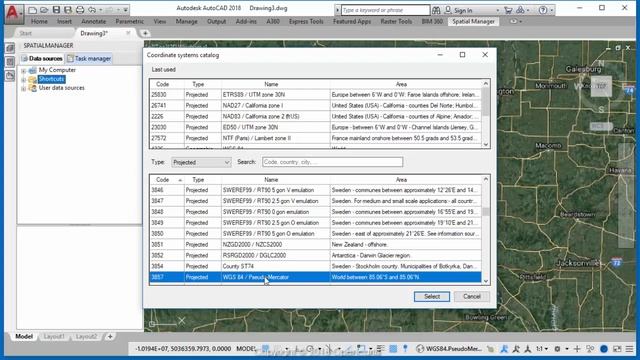Open annotation scale 1:1 dropdown
The image size is (640, 360).
[542, 349]
